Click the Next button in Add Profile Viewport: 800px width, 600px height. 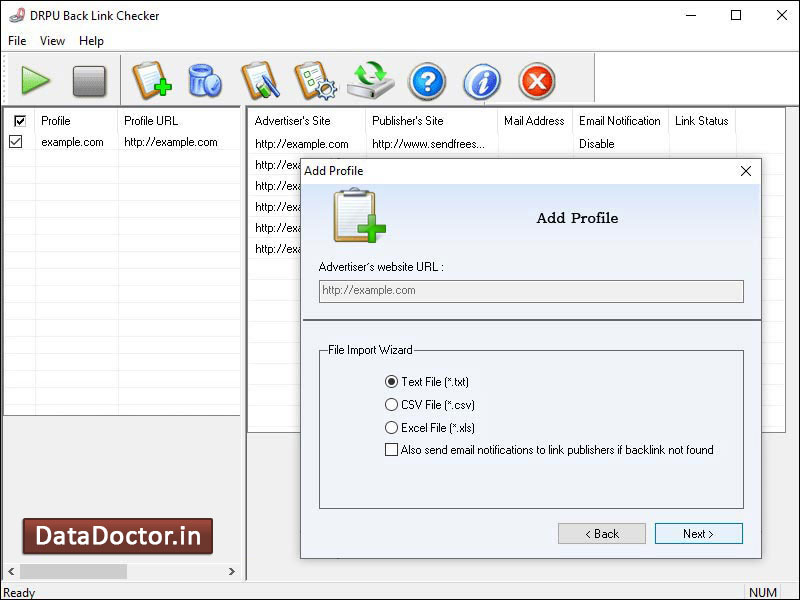[x=698, y=533]
